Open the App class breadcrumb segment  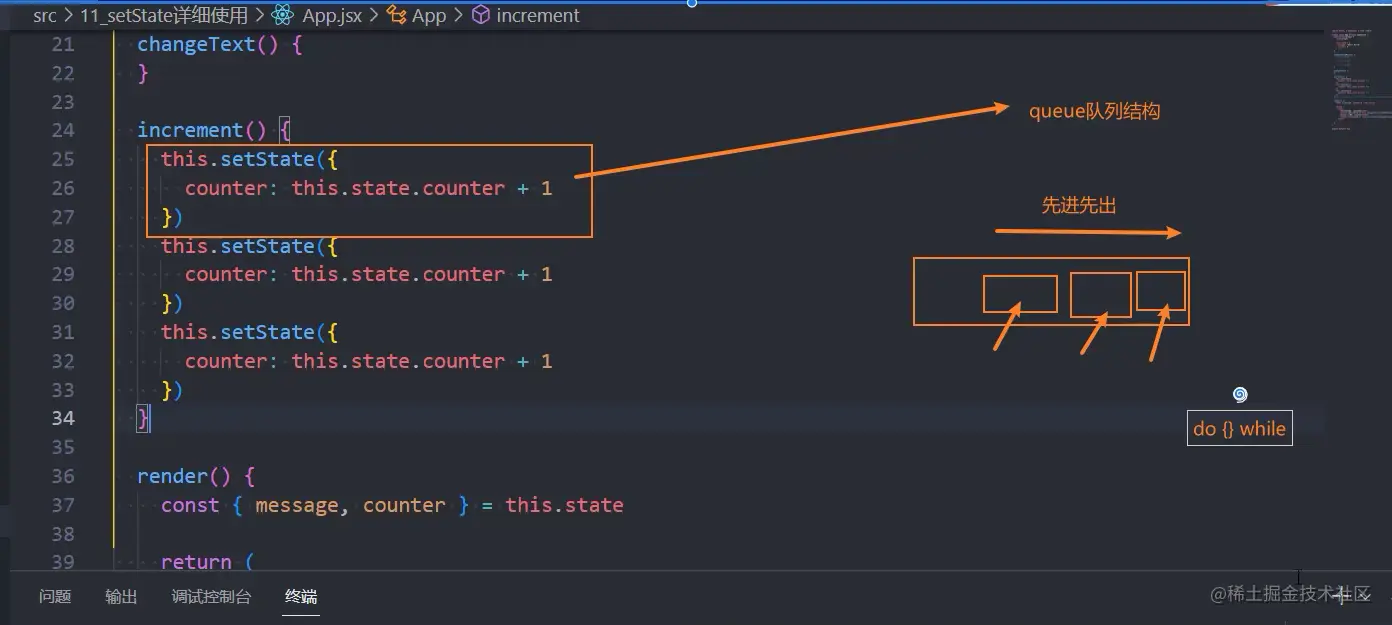(429, 15)
